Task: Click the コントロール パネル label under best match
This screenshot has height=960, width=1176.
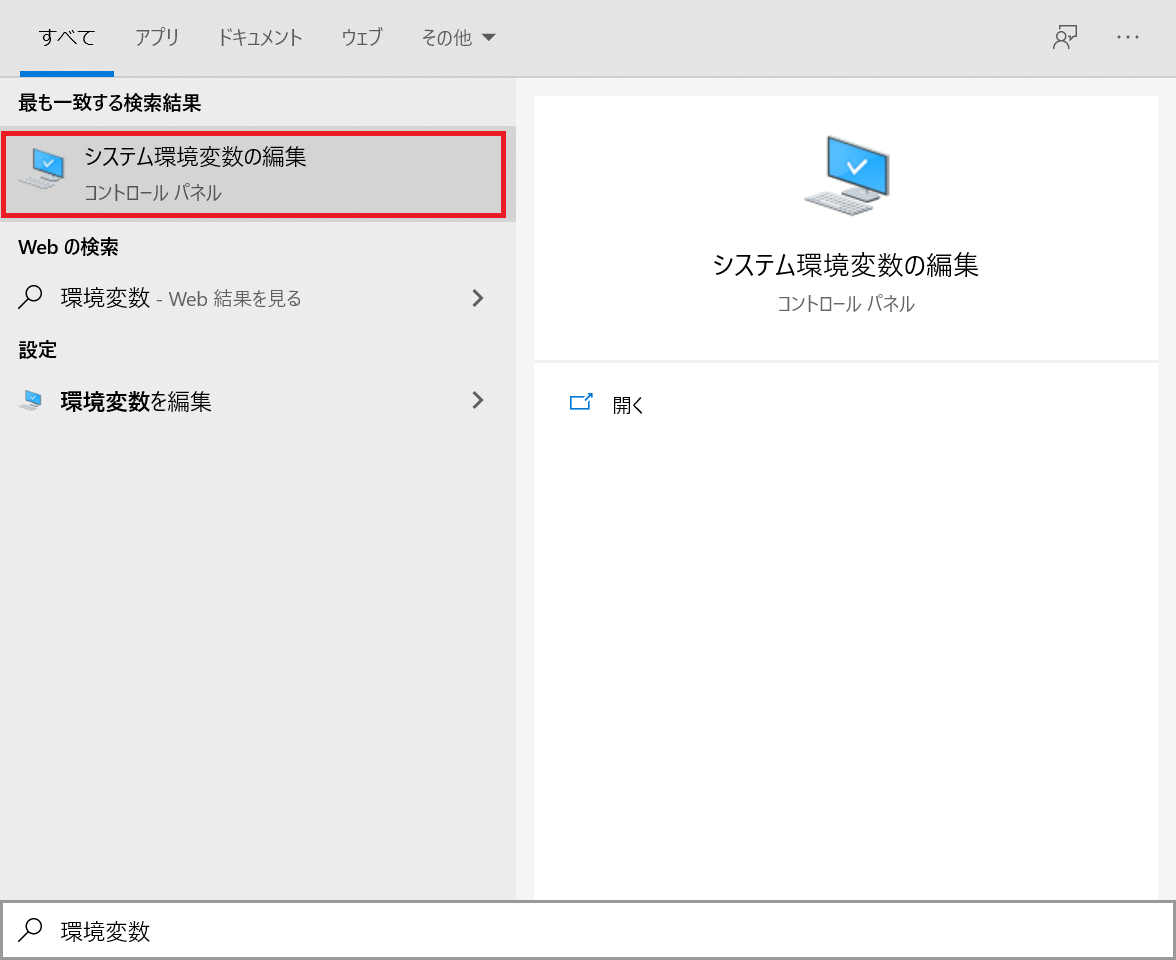Action: [x=152, y=193]
